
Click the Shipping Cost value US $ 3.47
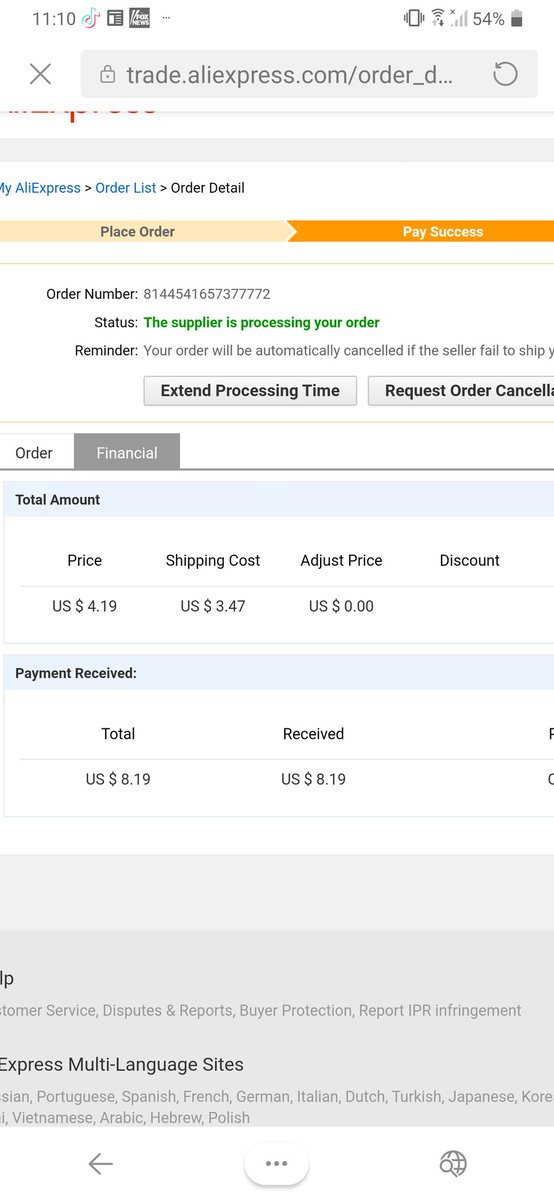[213, 606]
